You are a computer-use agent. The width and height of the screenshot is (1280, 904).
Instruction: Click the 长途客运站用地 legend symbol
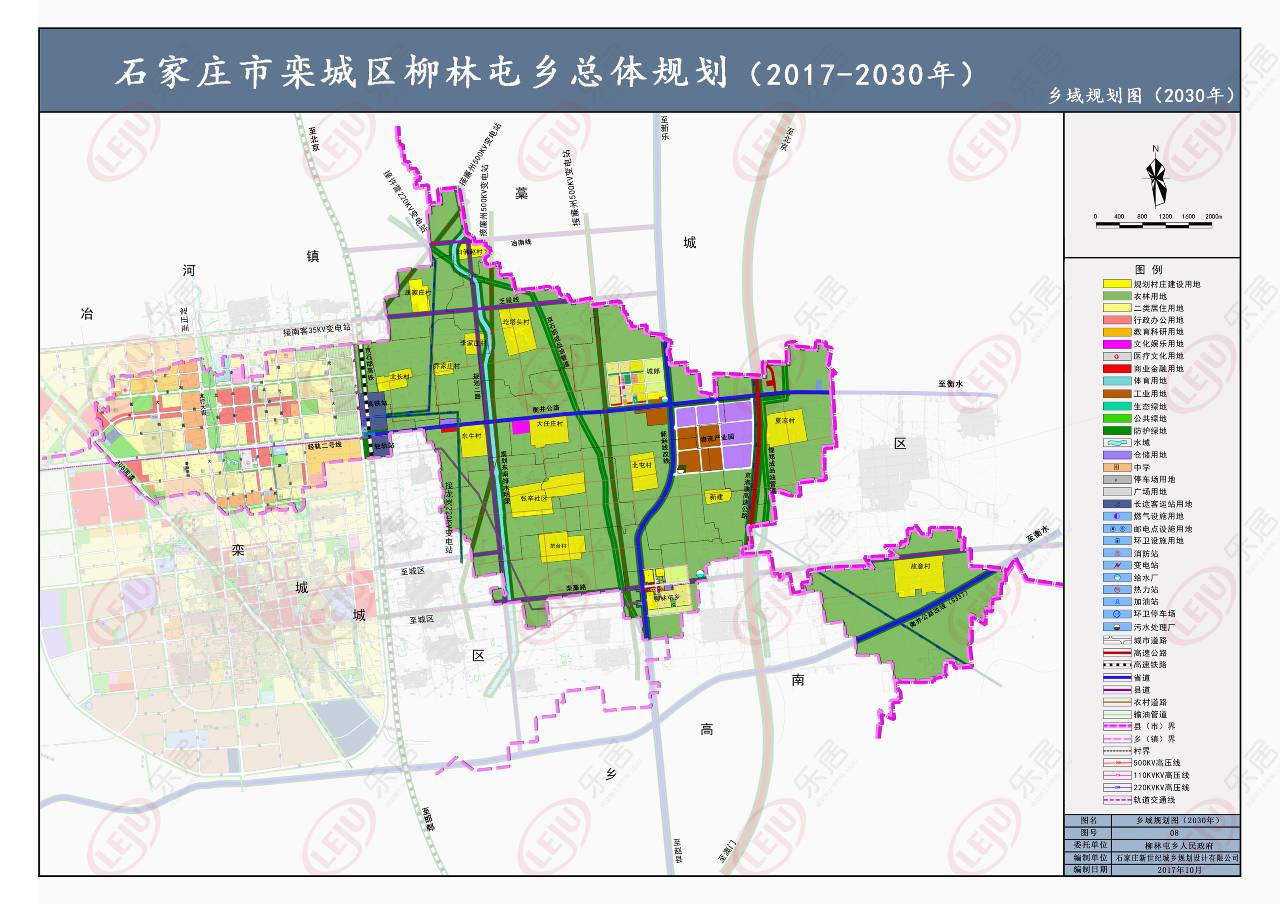1117,504
